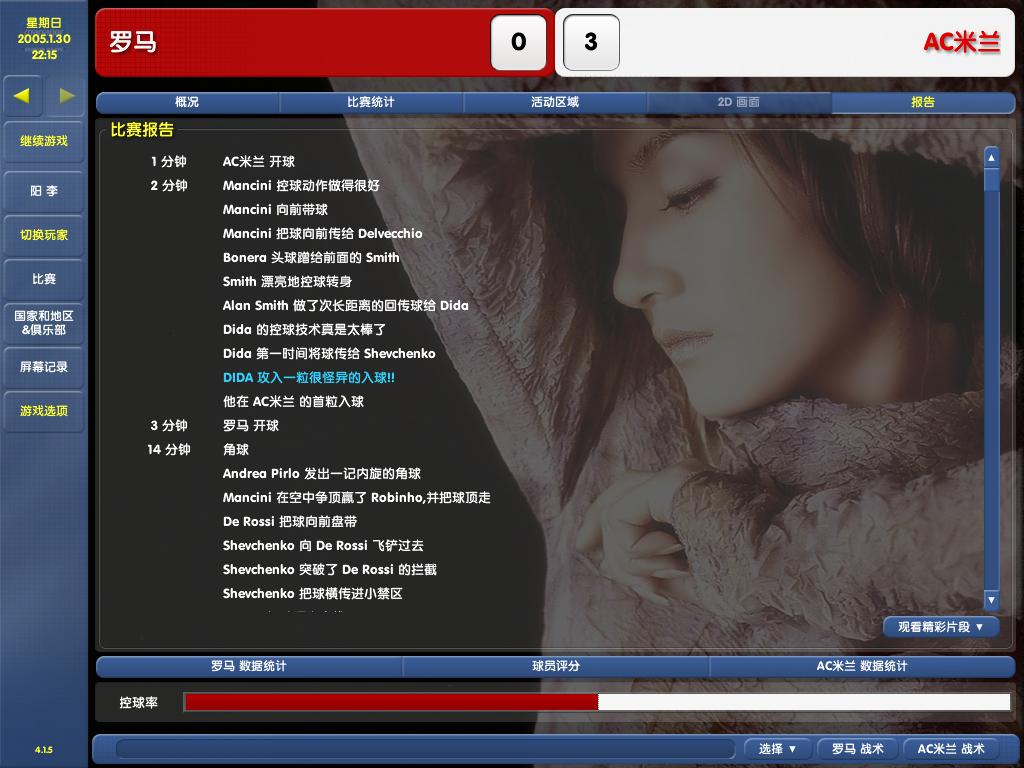Click line 'Shevchenko 突破了 De Rossi 的拦截'
Viewport: 1024px width, 768px height.
point(330,569)
